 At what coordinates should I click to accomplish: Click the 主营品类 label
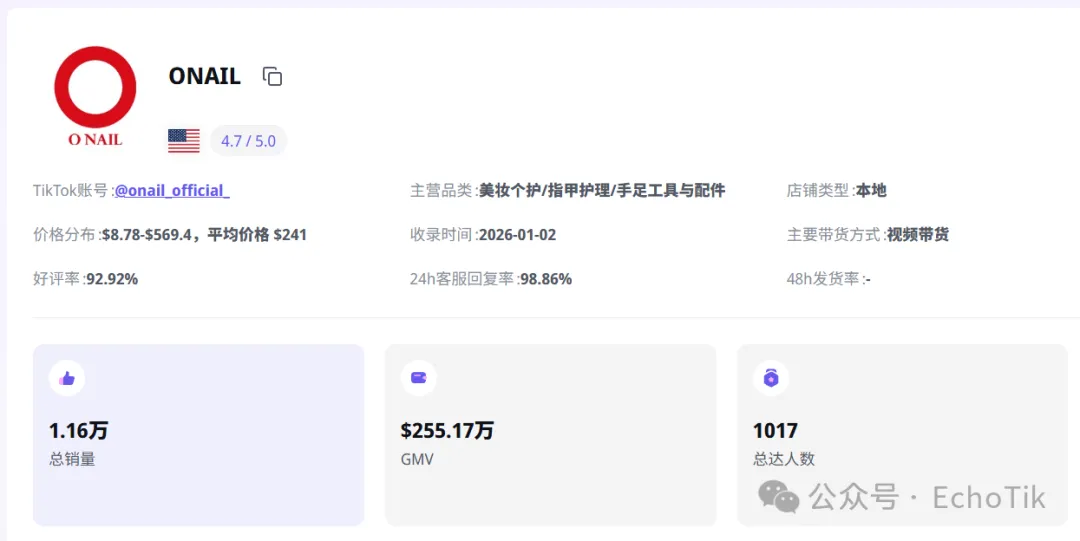(x=442, y=191)
